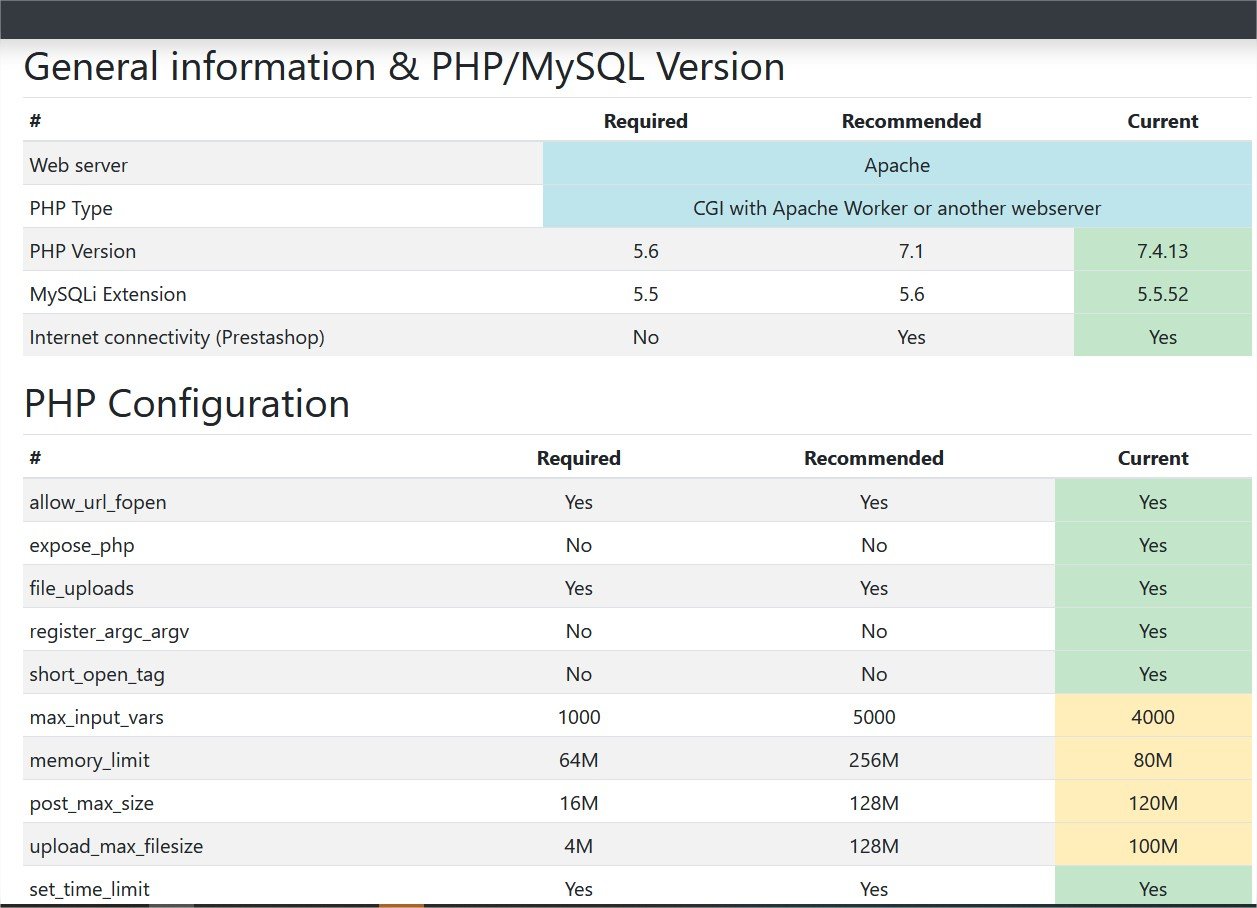
Task: Select the allow_url_fopen row label
Action: 98,502
